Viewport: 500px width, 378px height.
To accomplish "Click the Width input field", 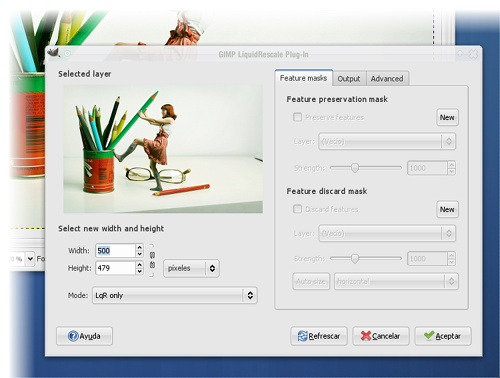I will pos(115,251).
